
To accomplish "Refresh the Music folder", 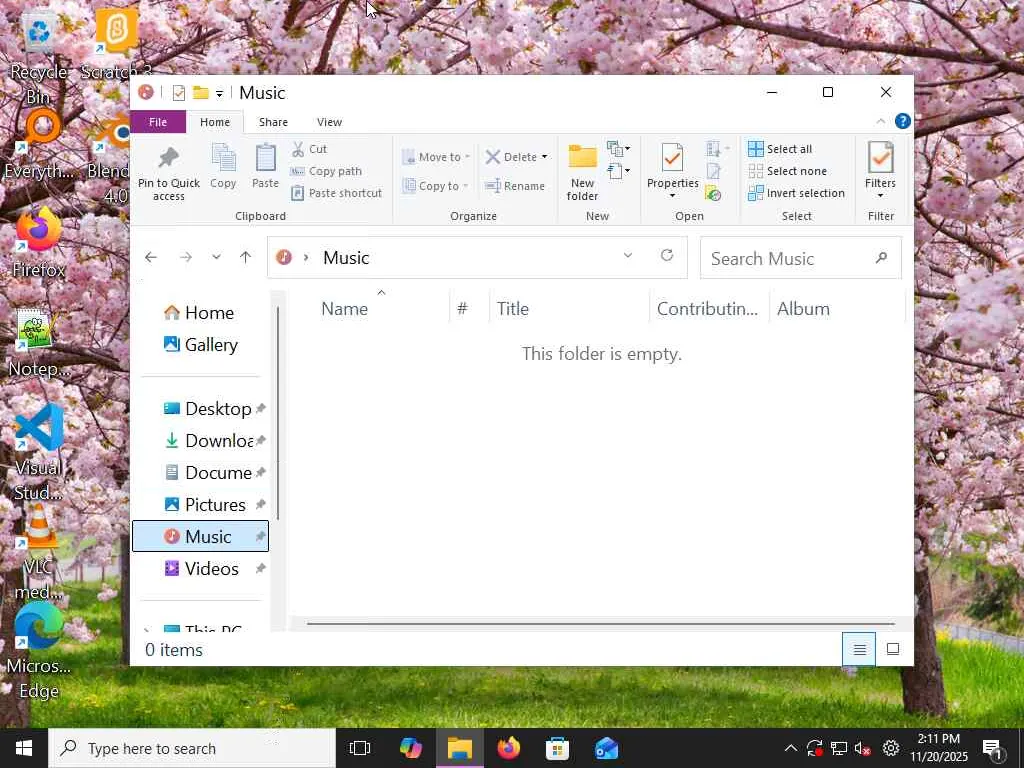I will pyautogui.click(x=667, y=255).
